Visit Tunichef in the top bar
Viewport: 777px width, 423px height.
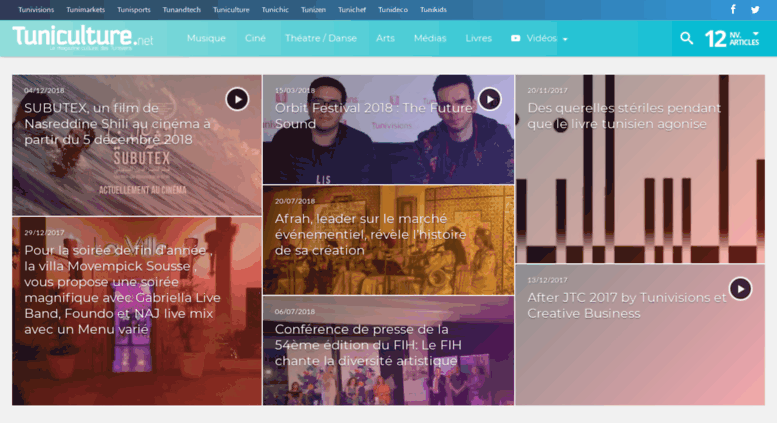(352, 9)
